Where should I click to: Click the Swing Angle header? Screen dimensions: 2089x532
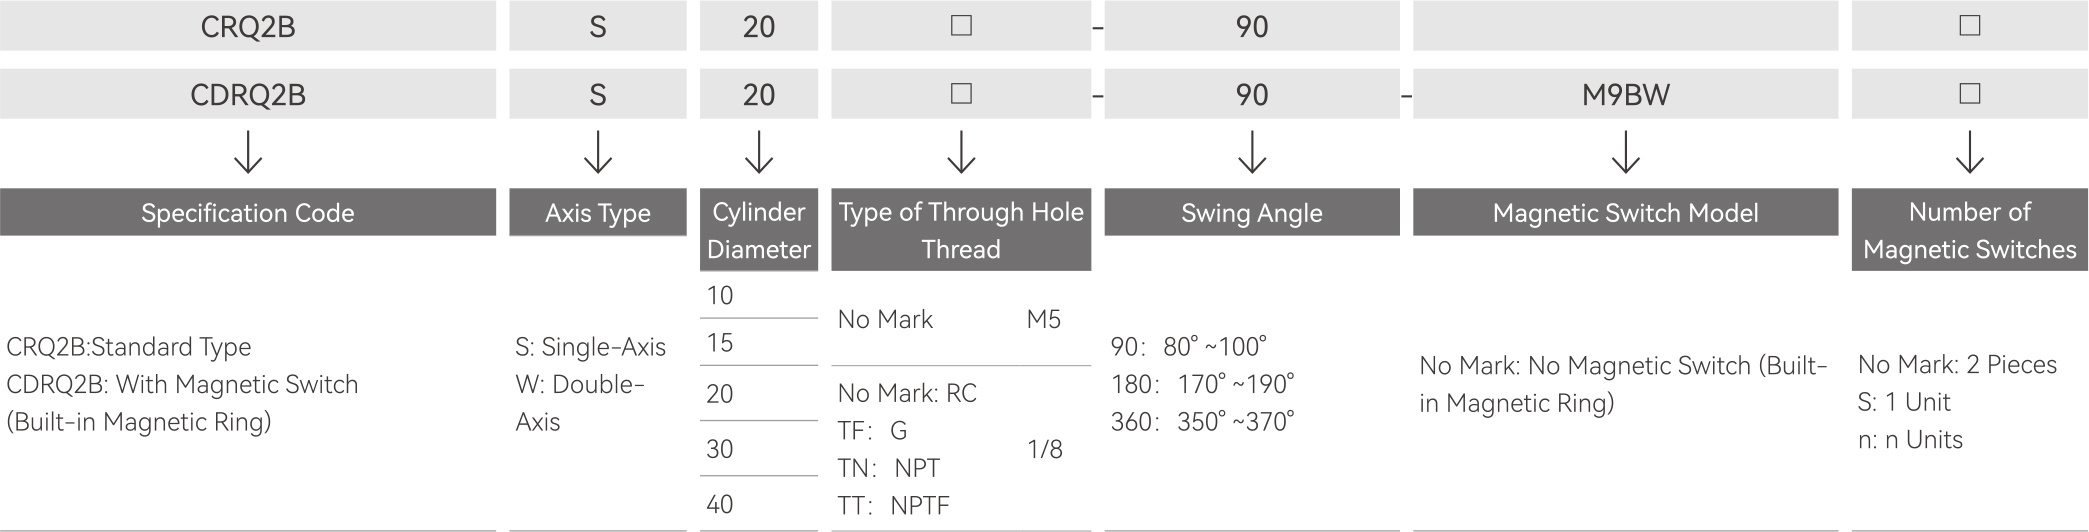click(x=1252, y=213)
